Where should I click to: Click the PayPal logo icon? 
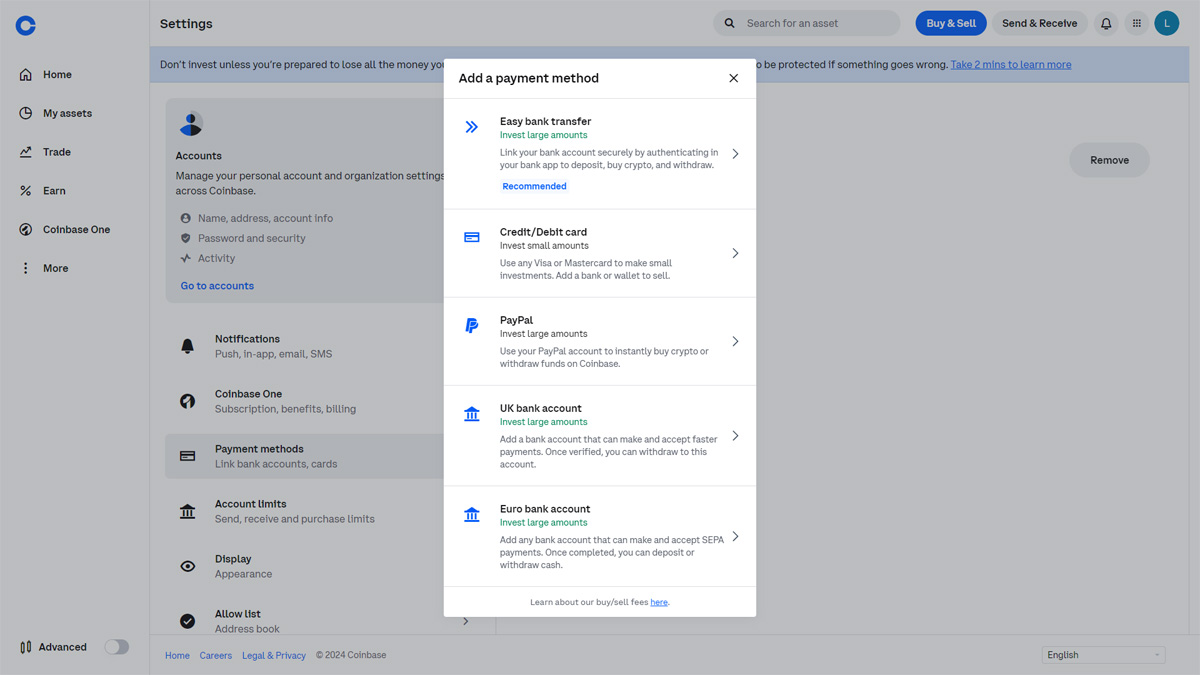pos(472,326)
